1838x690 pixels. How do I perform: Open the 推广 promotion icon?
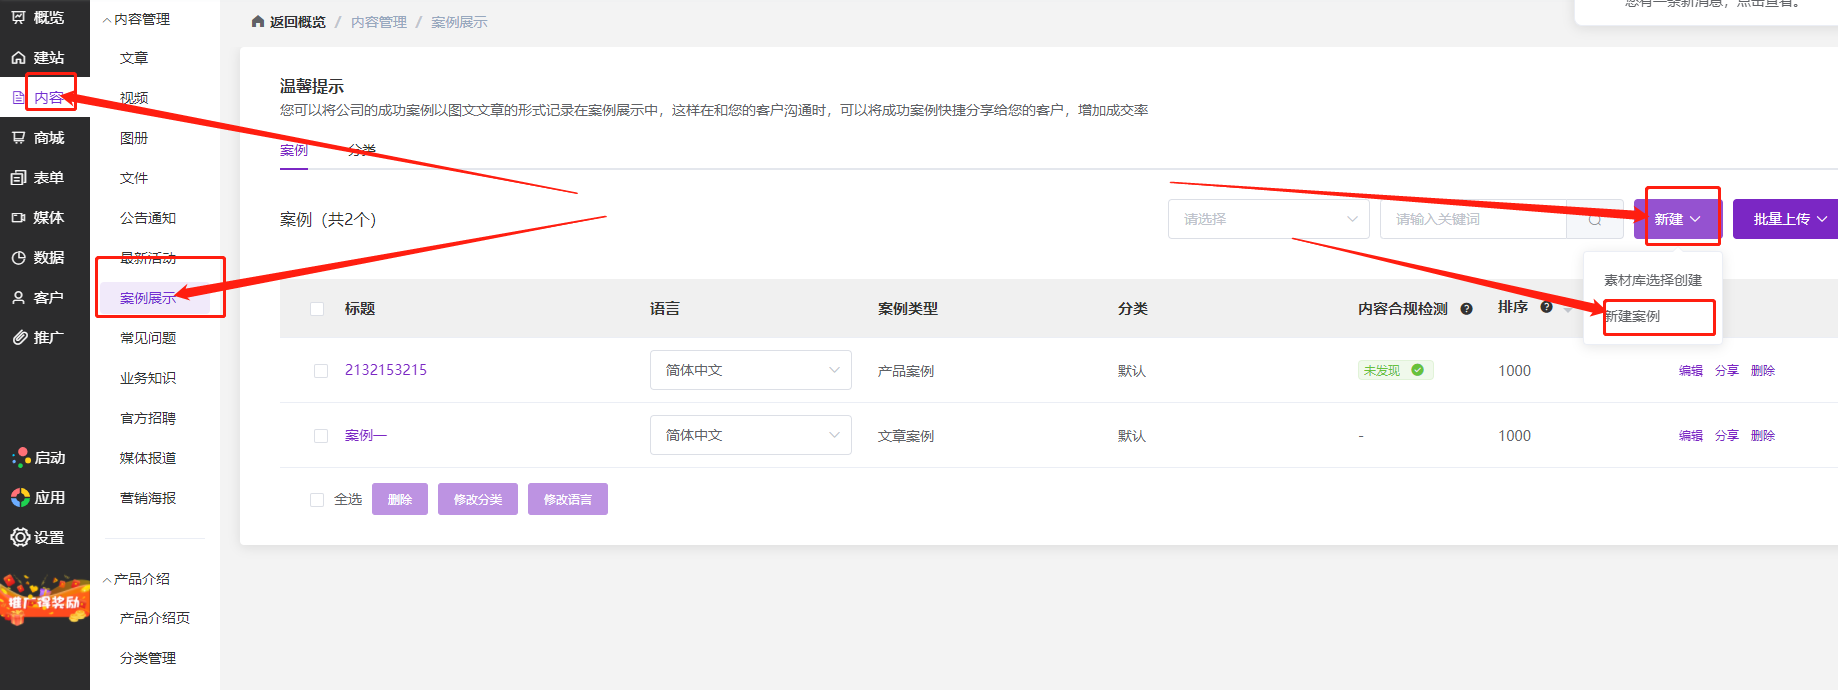18,338
